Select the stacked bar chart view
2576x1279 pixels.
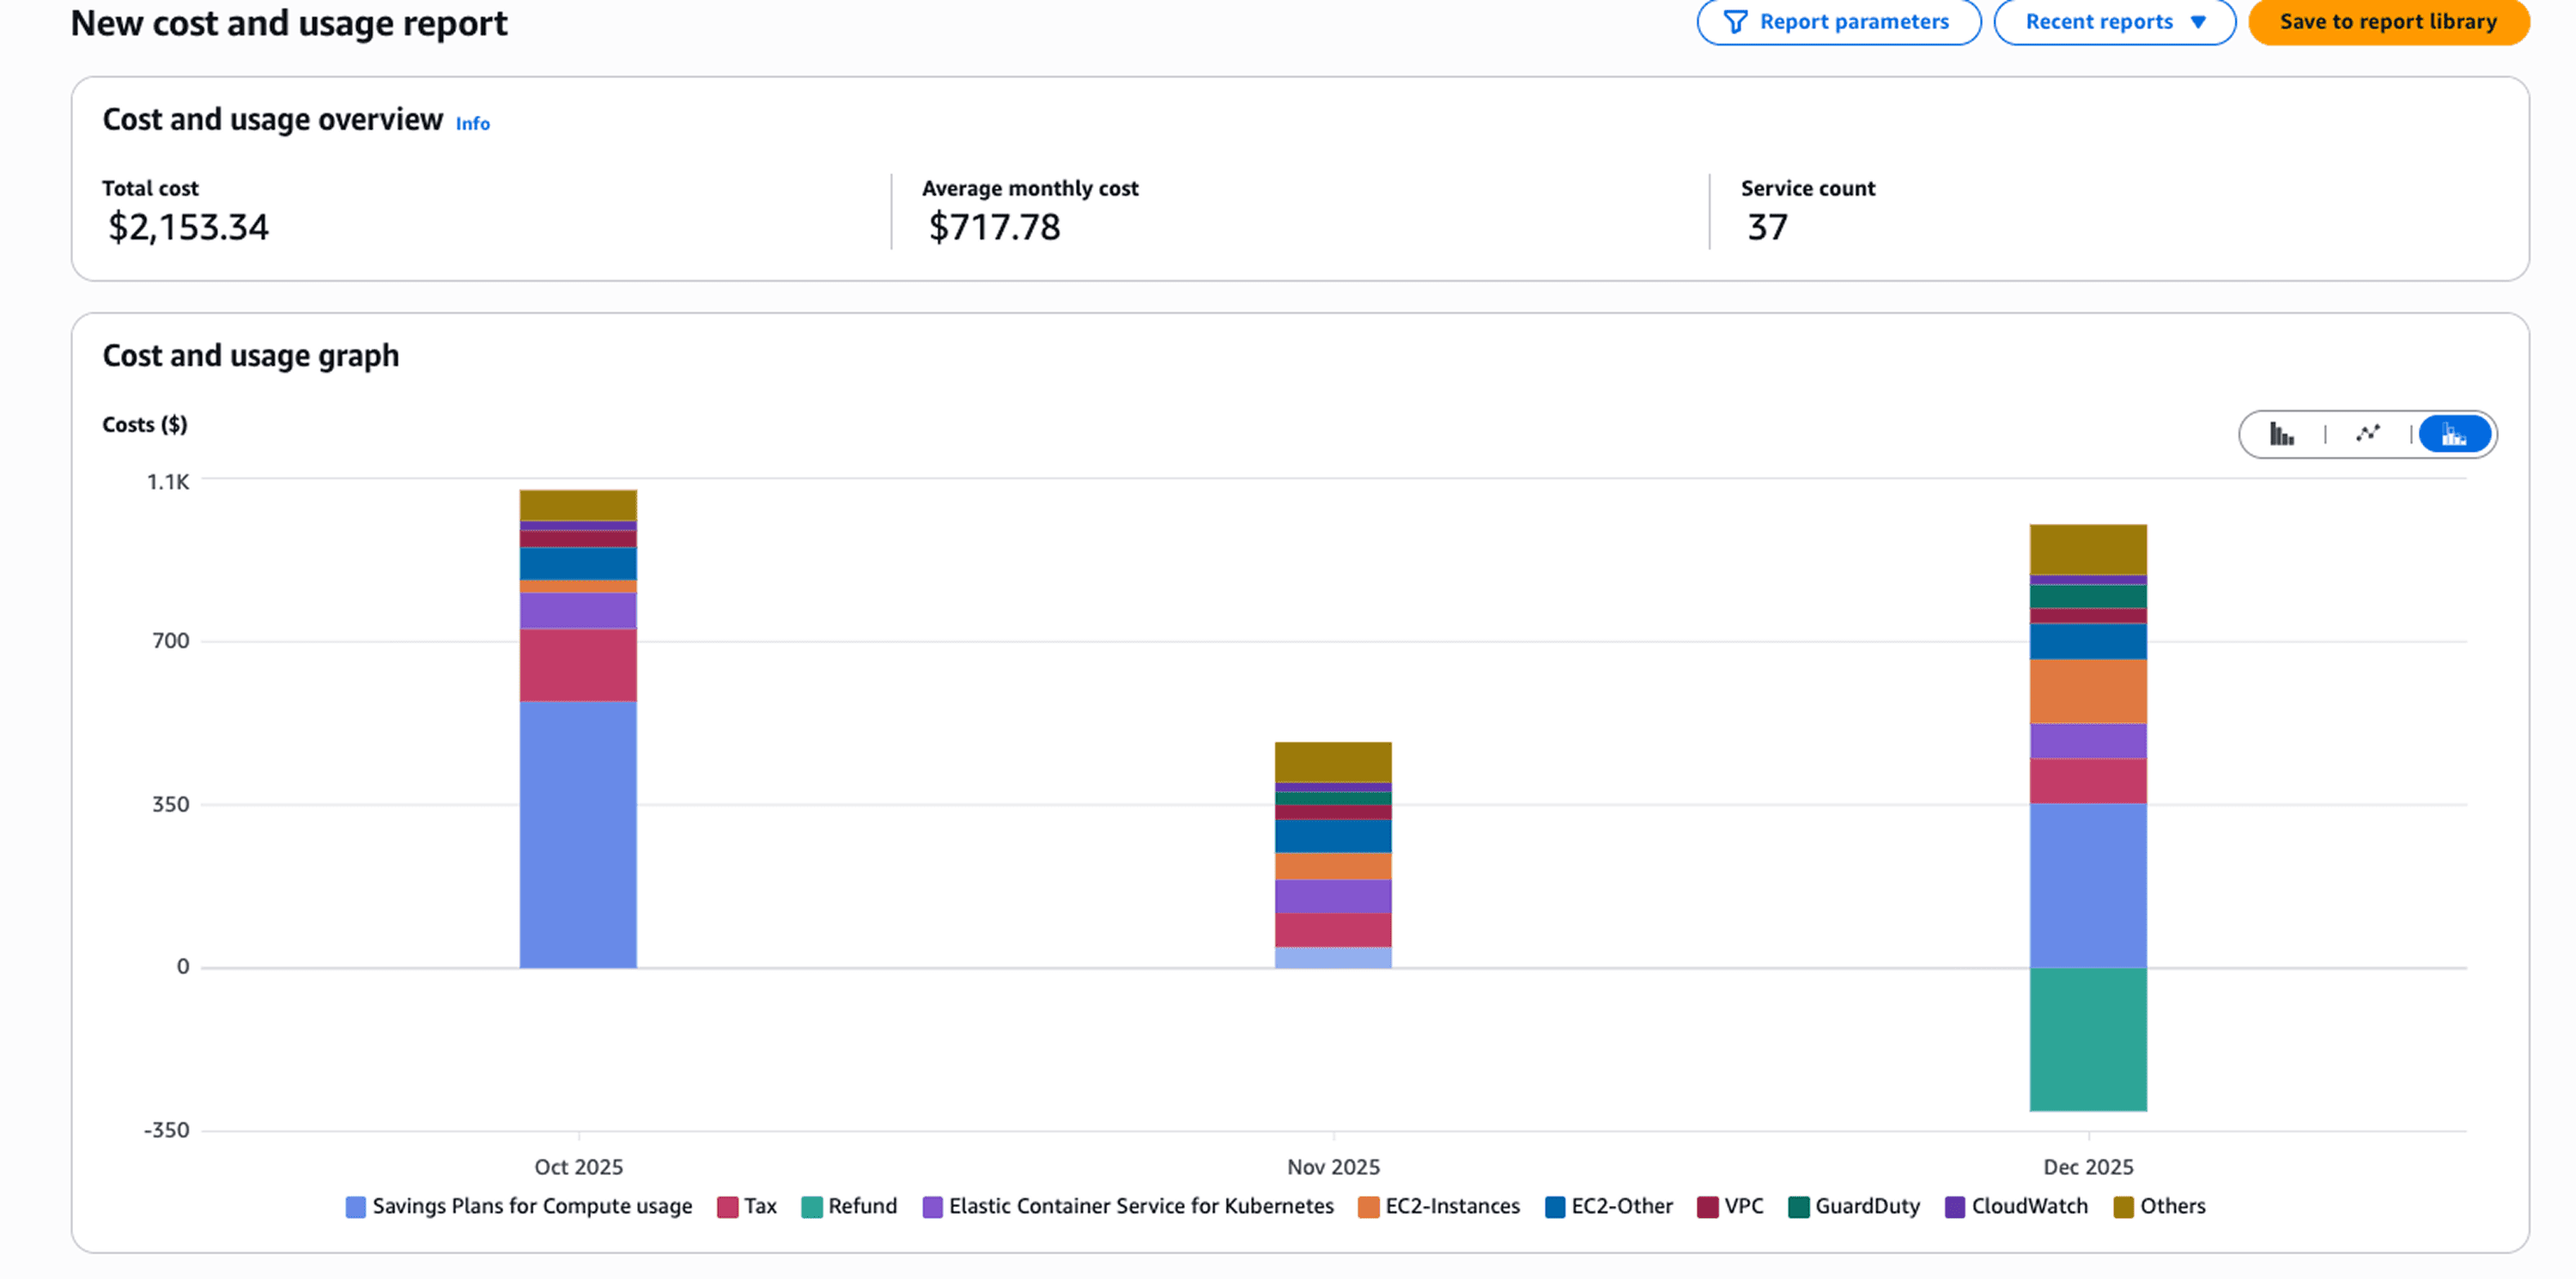coord(2454,434)
